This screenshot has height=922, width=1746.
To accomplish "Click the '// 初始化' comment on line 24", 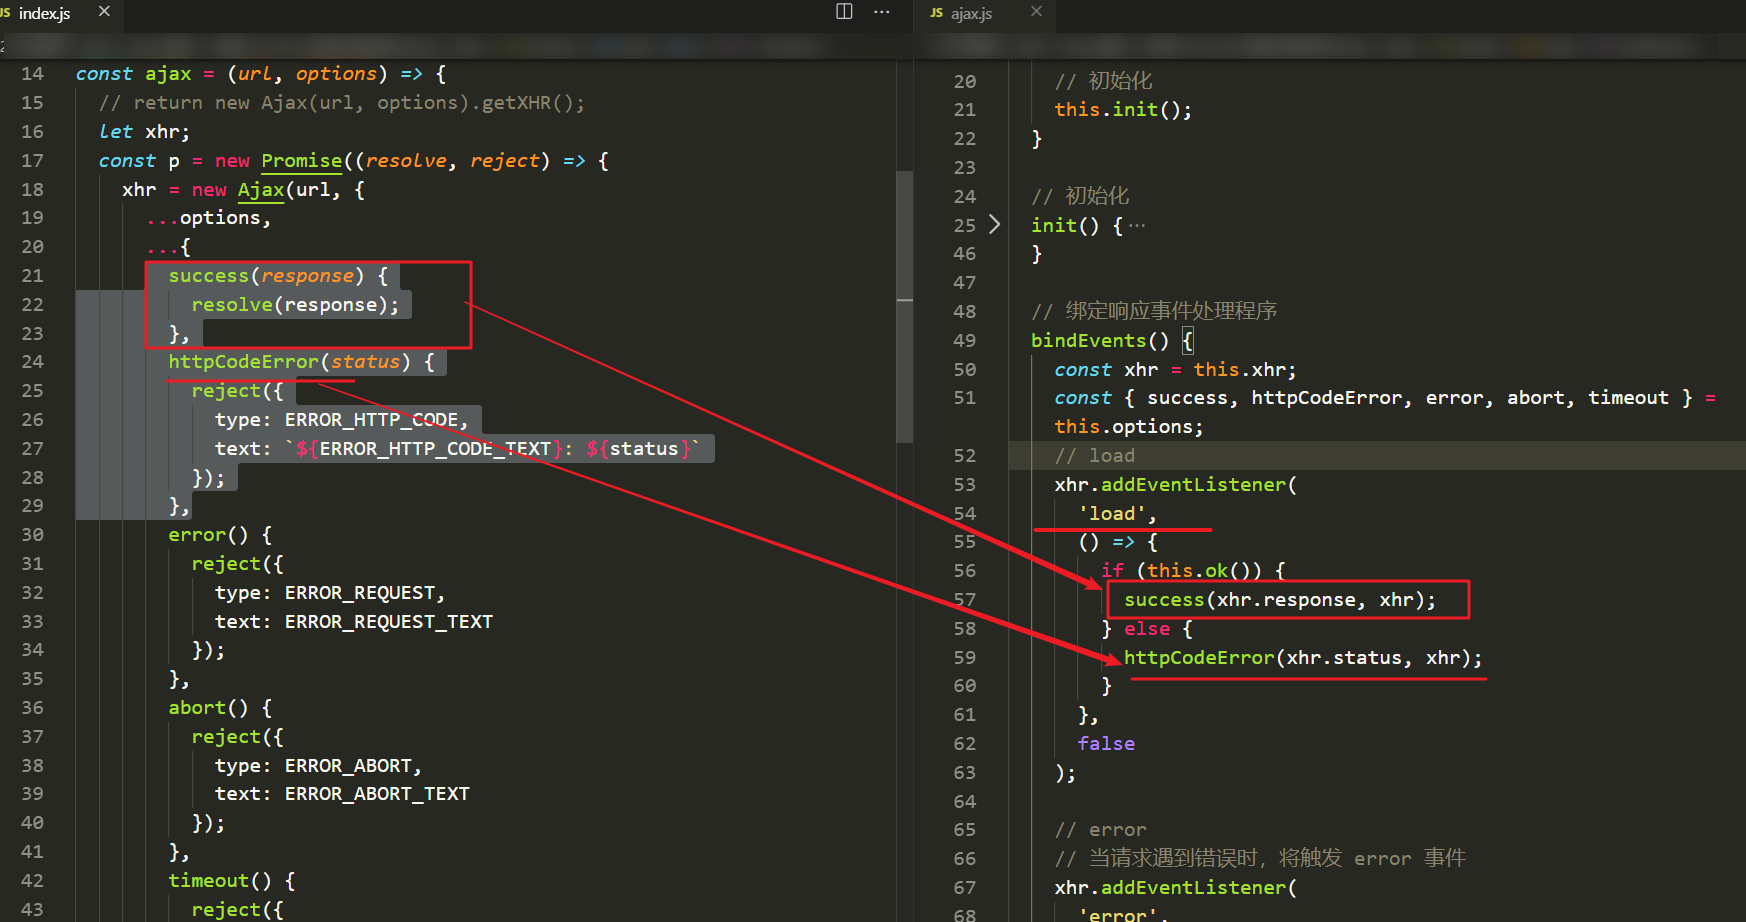I will [1080, 197].
